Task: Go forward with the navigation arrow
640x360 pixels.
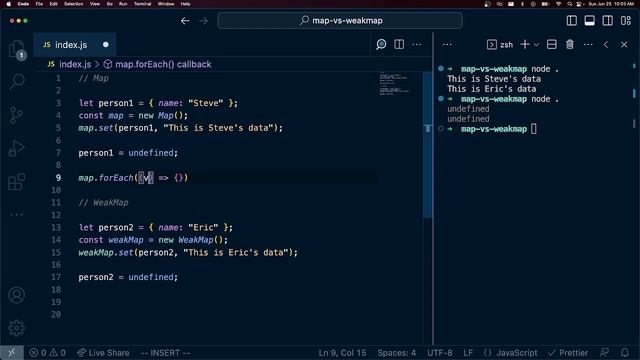Action: 203,21
